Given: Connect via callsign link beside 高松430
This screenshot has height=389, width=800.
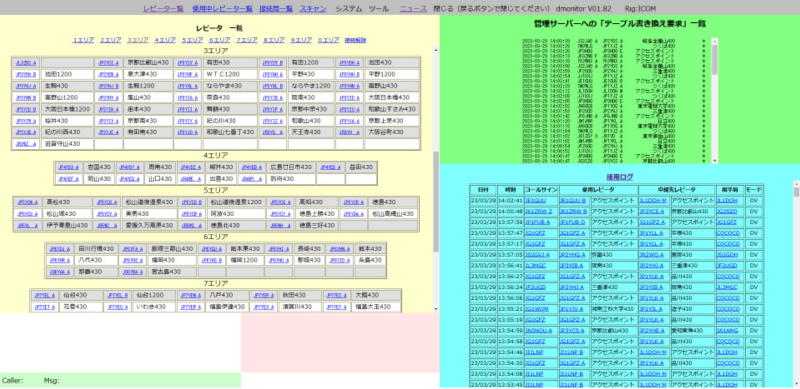Looking at the screenshot, I should coord(28,202).
